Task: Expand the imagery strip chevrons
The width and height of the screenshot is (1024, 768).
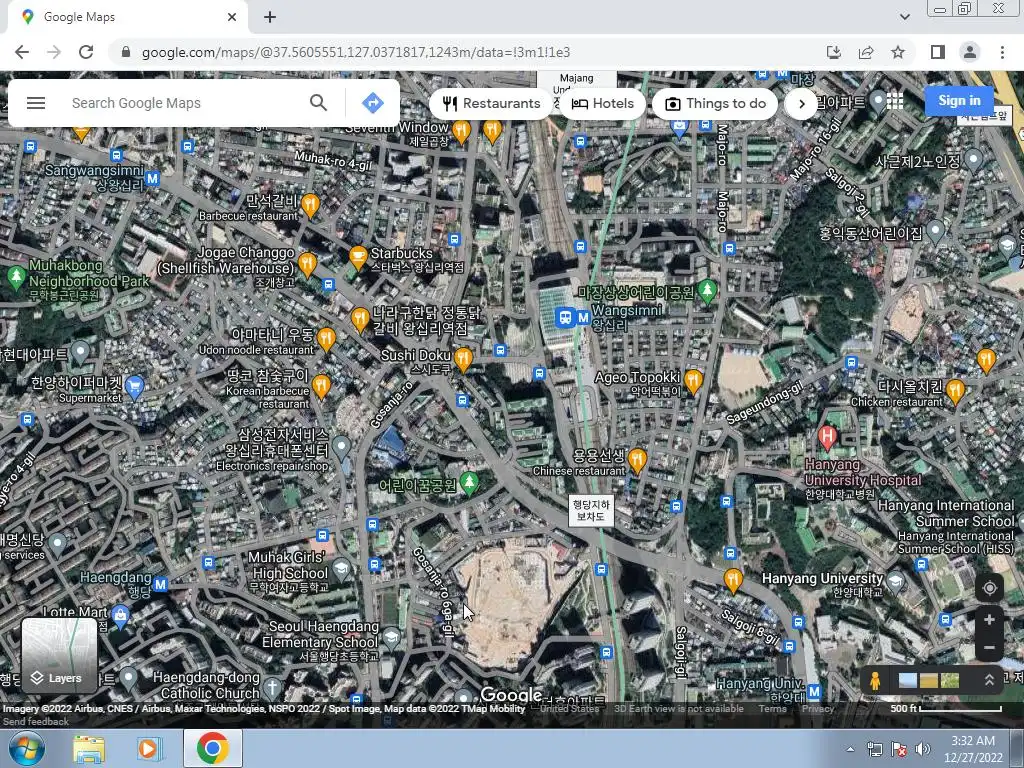Action: pyautogui.click(x=989, y=680)
